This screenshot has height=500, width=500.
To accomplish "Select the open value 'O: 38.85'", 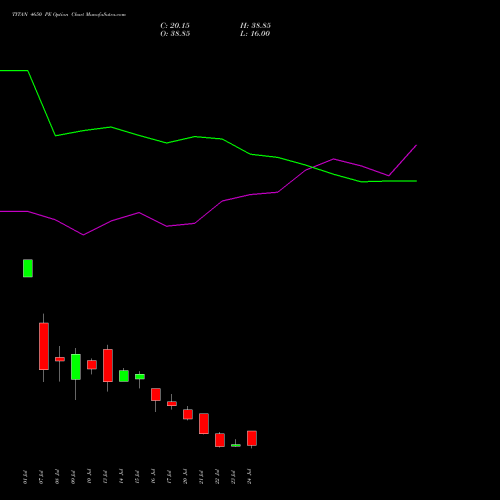I will pos(175,34).
